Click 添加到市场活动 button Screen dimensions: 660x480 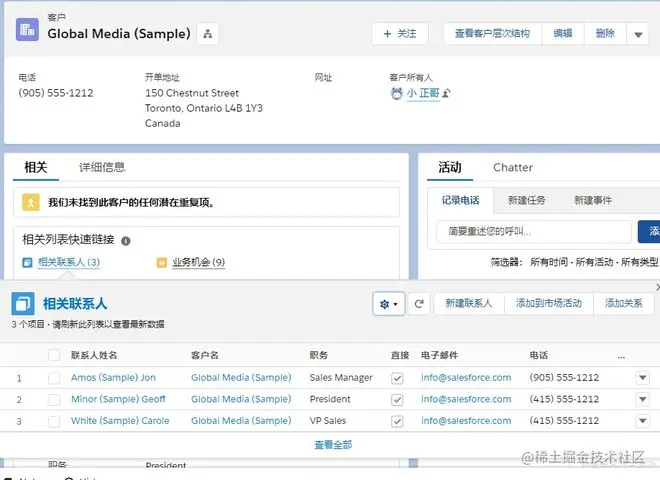click(x=549, y=304)
